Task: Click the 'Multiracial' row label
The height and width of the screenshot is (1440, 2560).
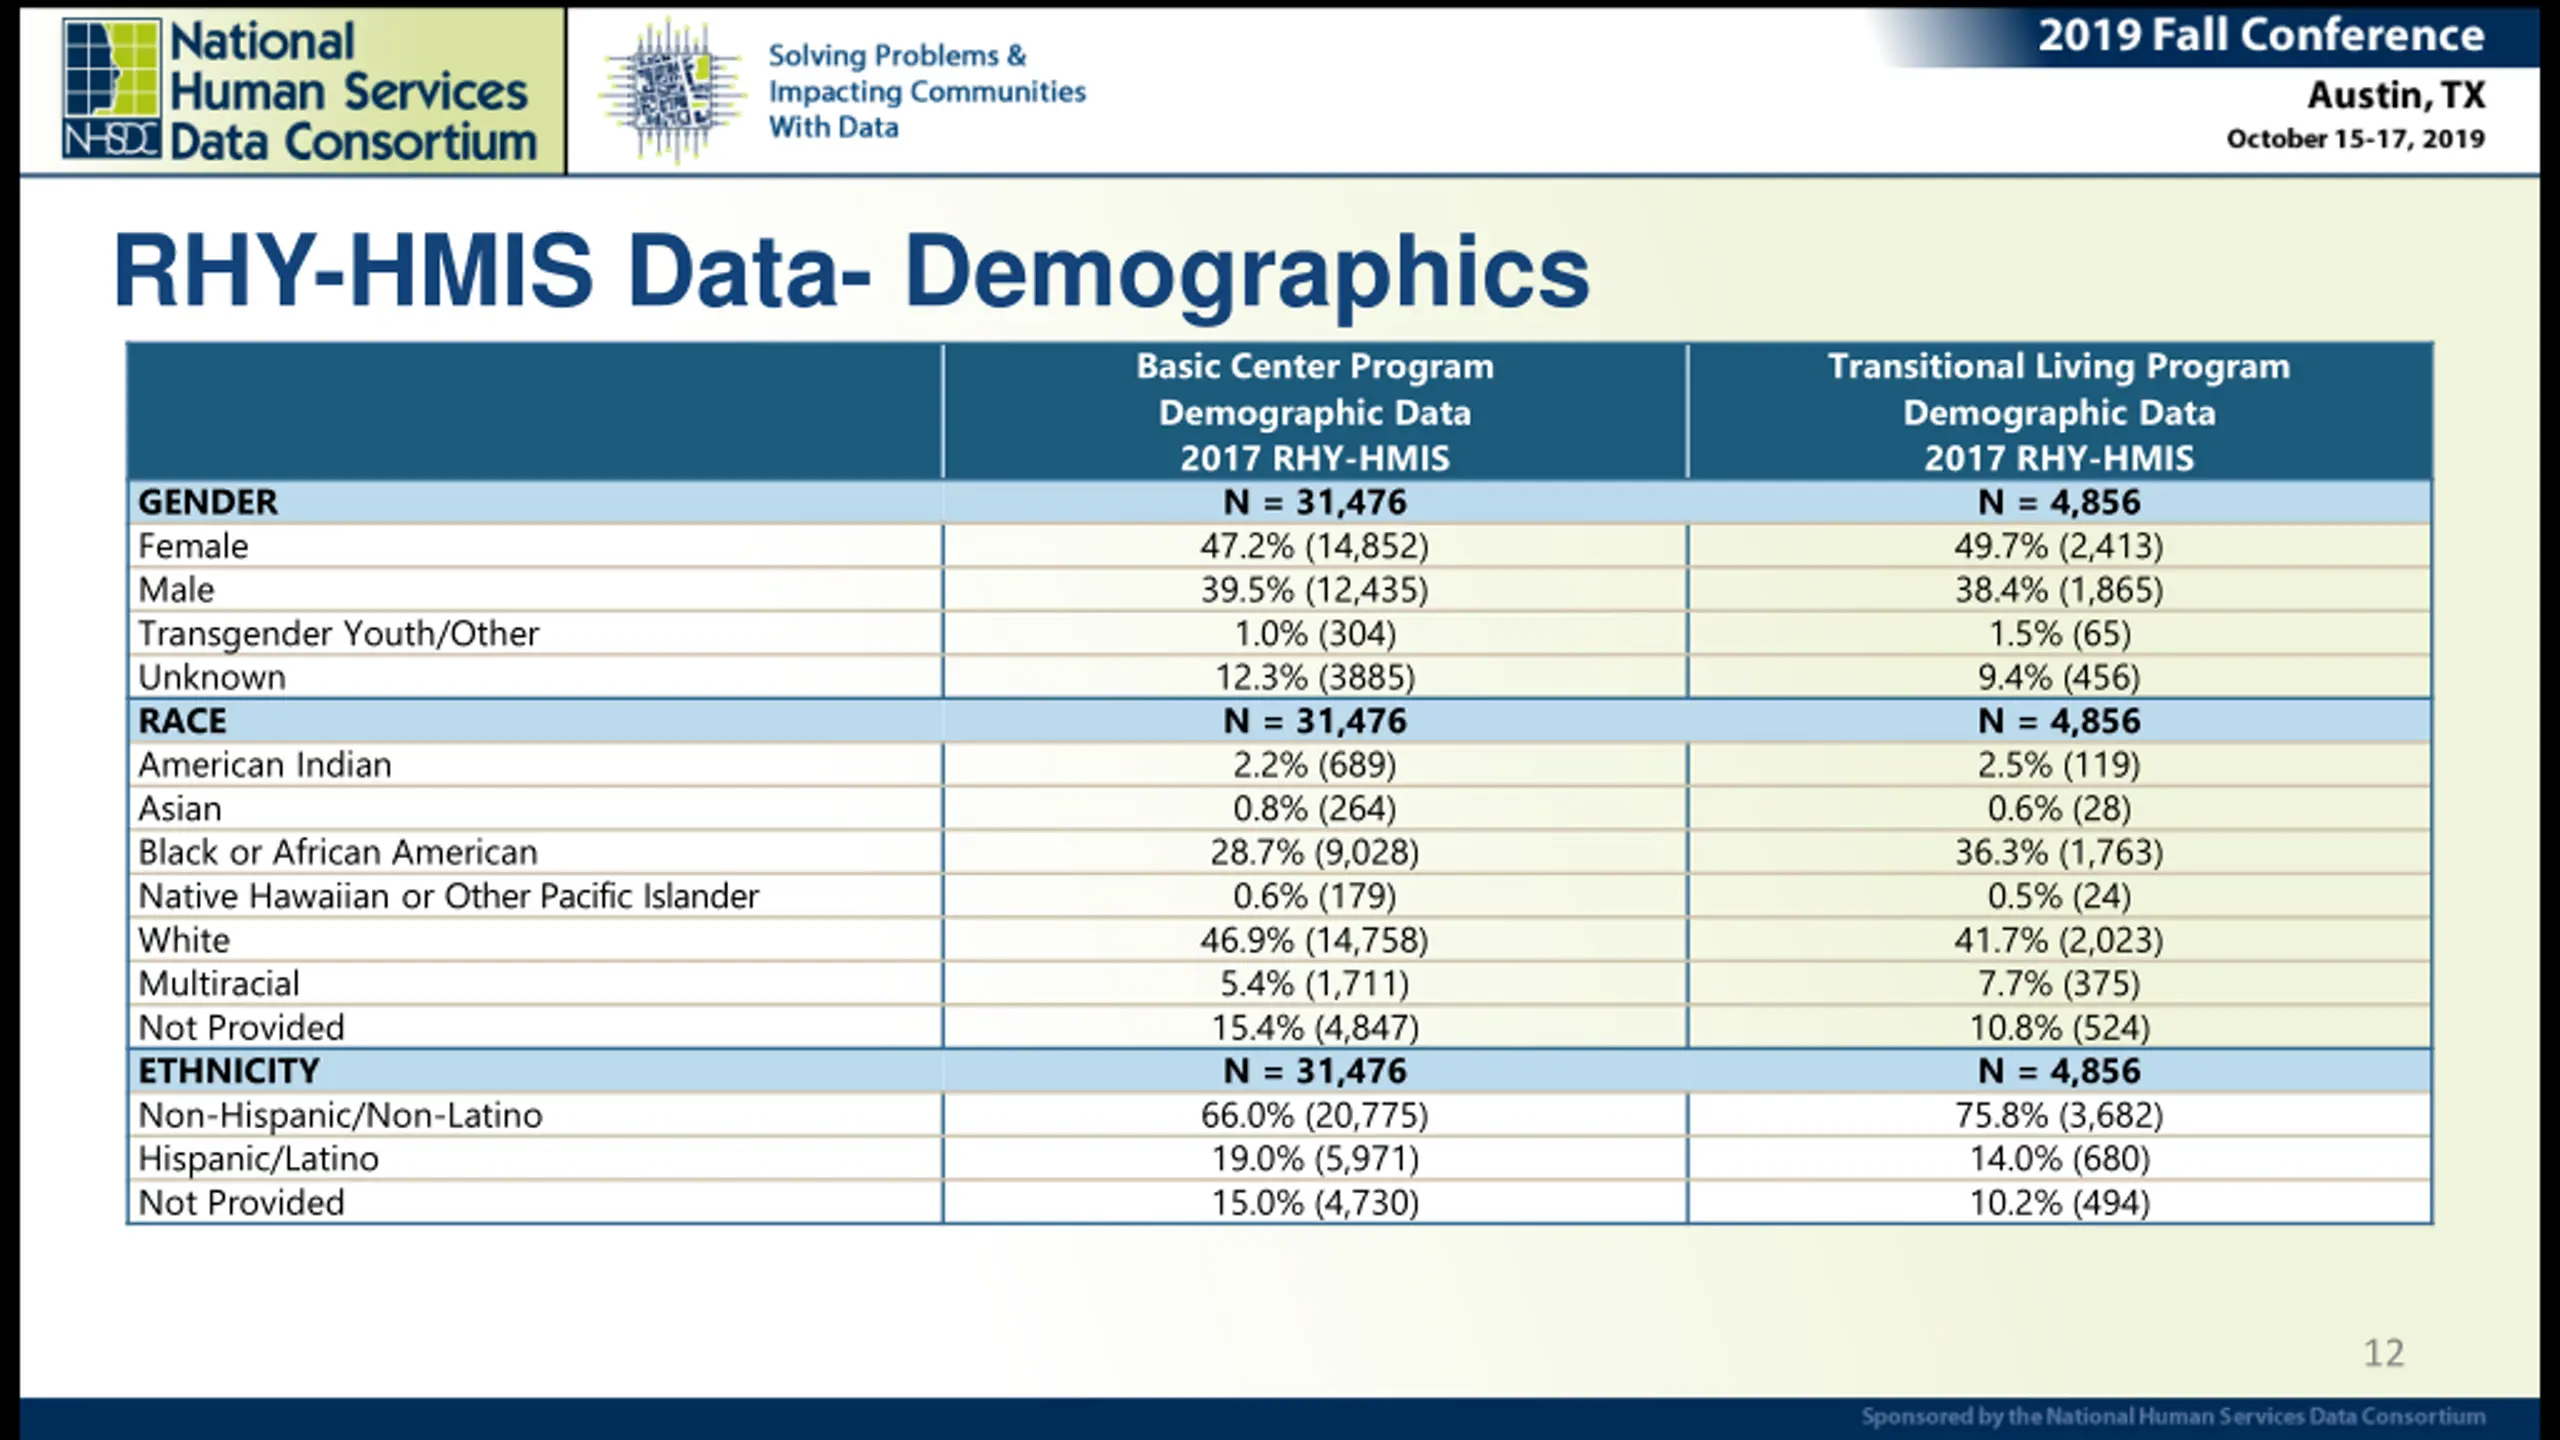Action: 219,984
